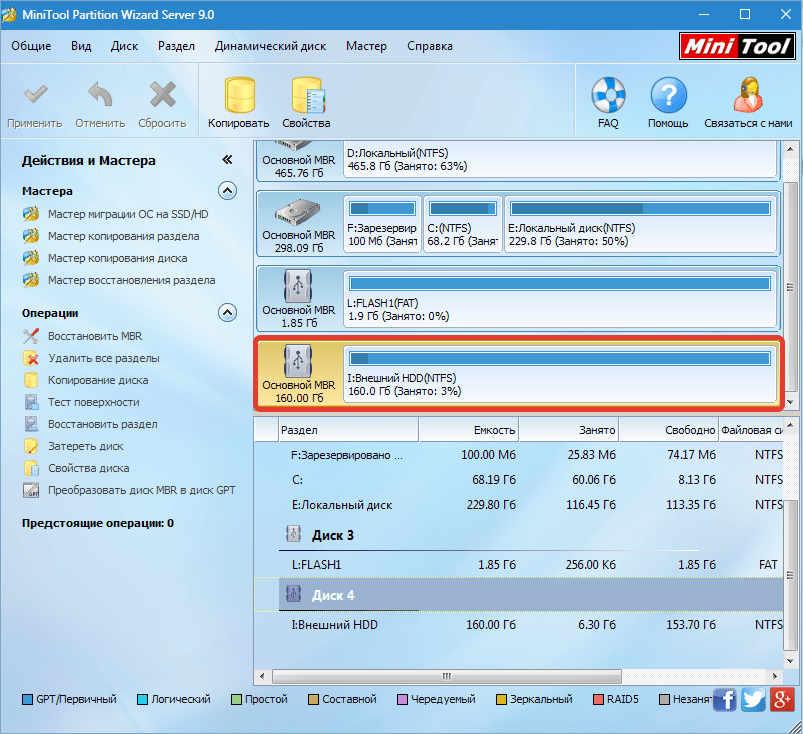Open the Динамический диск menu
The width and height of the screenshot is (803, 734).
(270, 46)
